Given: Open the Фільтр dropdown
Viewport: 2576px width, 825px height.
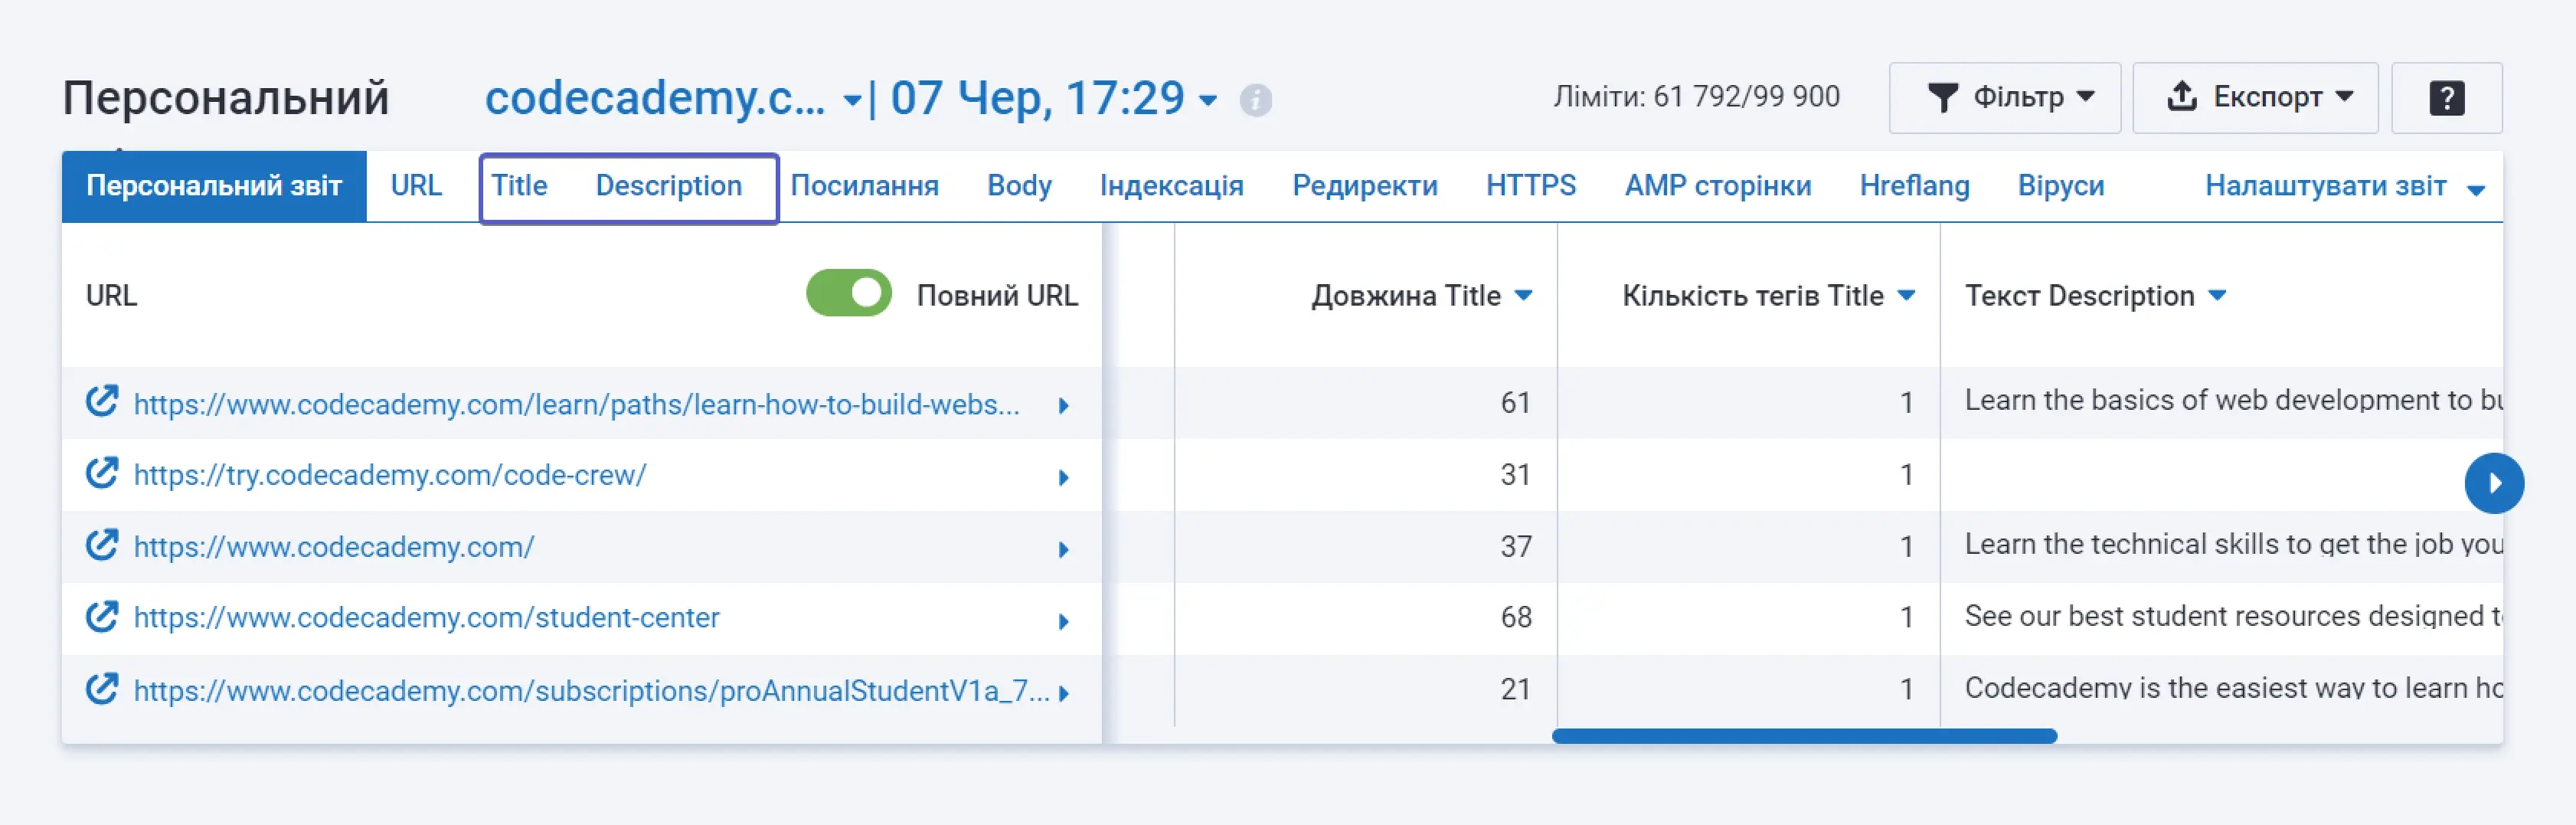Looking at the screenshot, I should pos(2004,98).
